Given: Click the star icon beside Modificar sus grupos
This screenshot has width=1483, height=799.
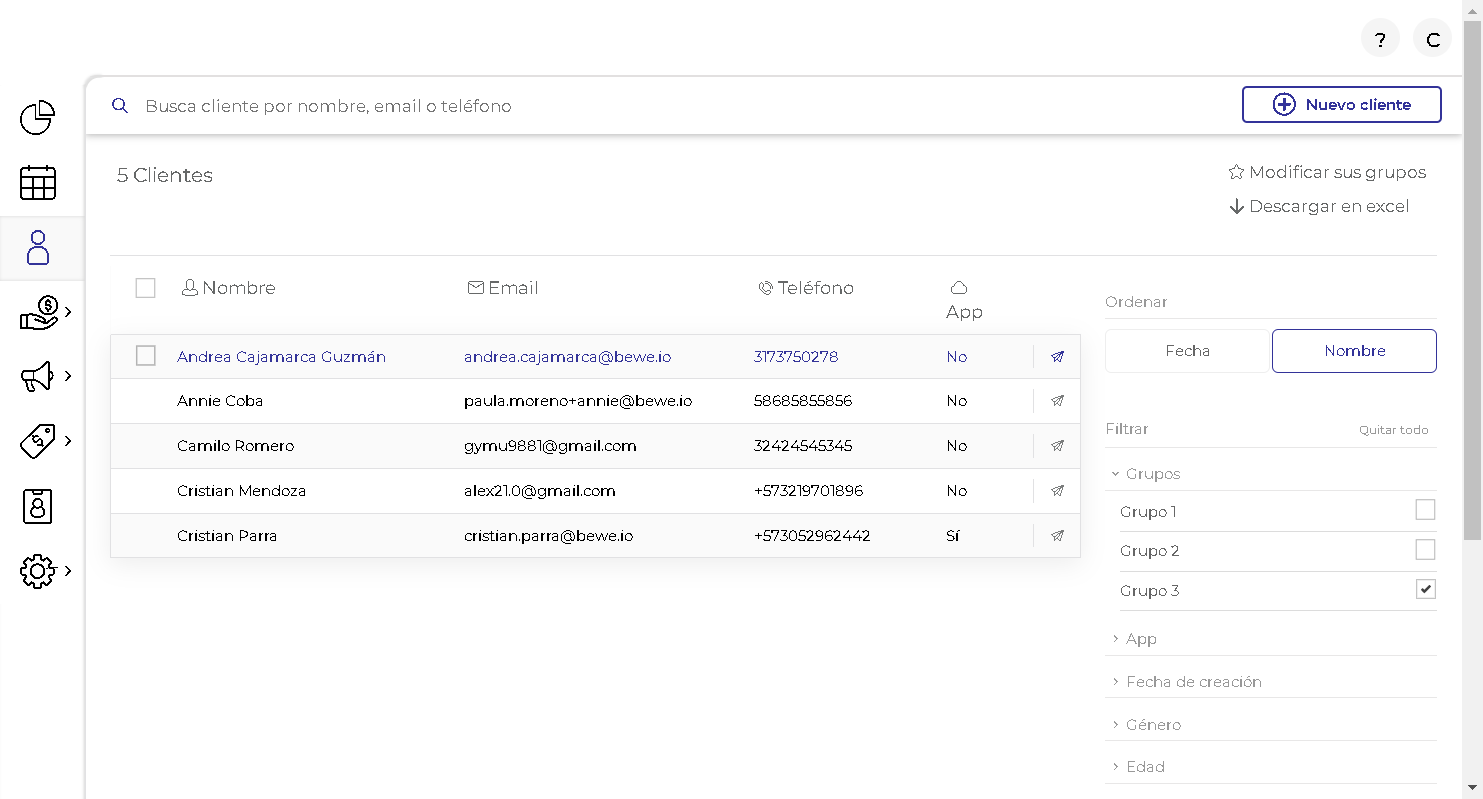Looking at the screenshot, I should (x=1236, y=172).
